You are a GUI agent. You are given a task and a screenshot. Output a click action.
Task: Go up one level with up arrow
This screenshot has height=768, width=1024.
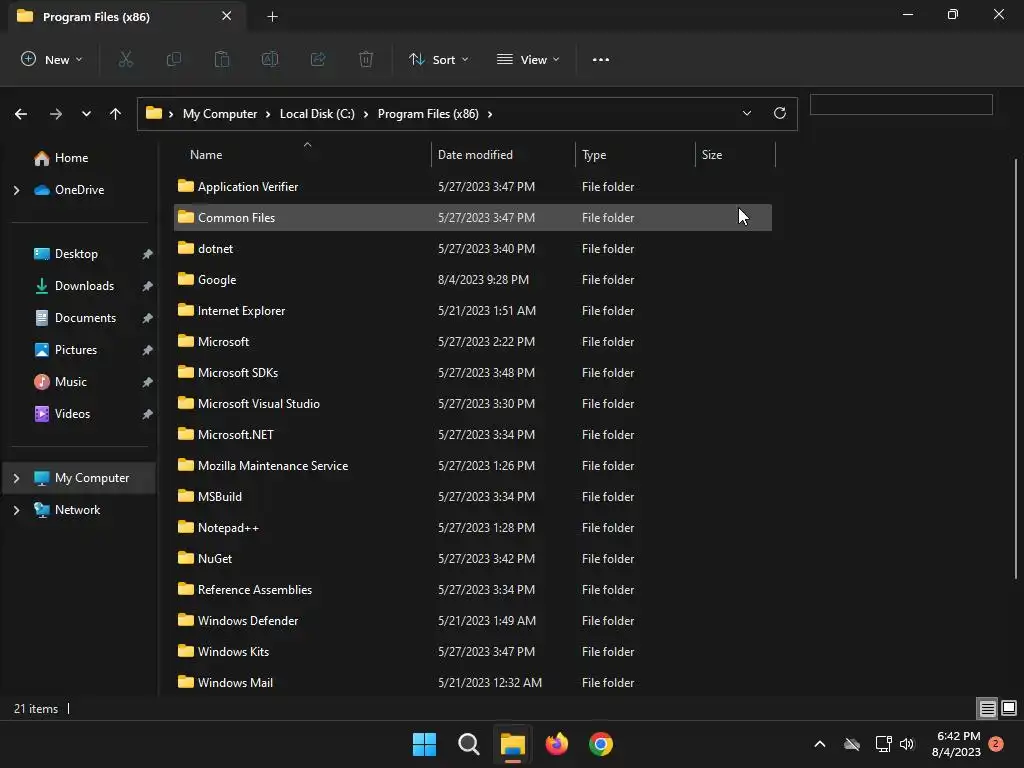point(116,114)
